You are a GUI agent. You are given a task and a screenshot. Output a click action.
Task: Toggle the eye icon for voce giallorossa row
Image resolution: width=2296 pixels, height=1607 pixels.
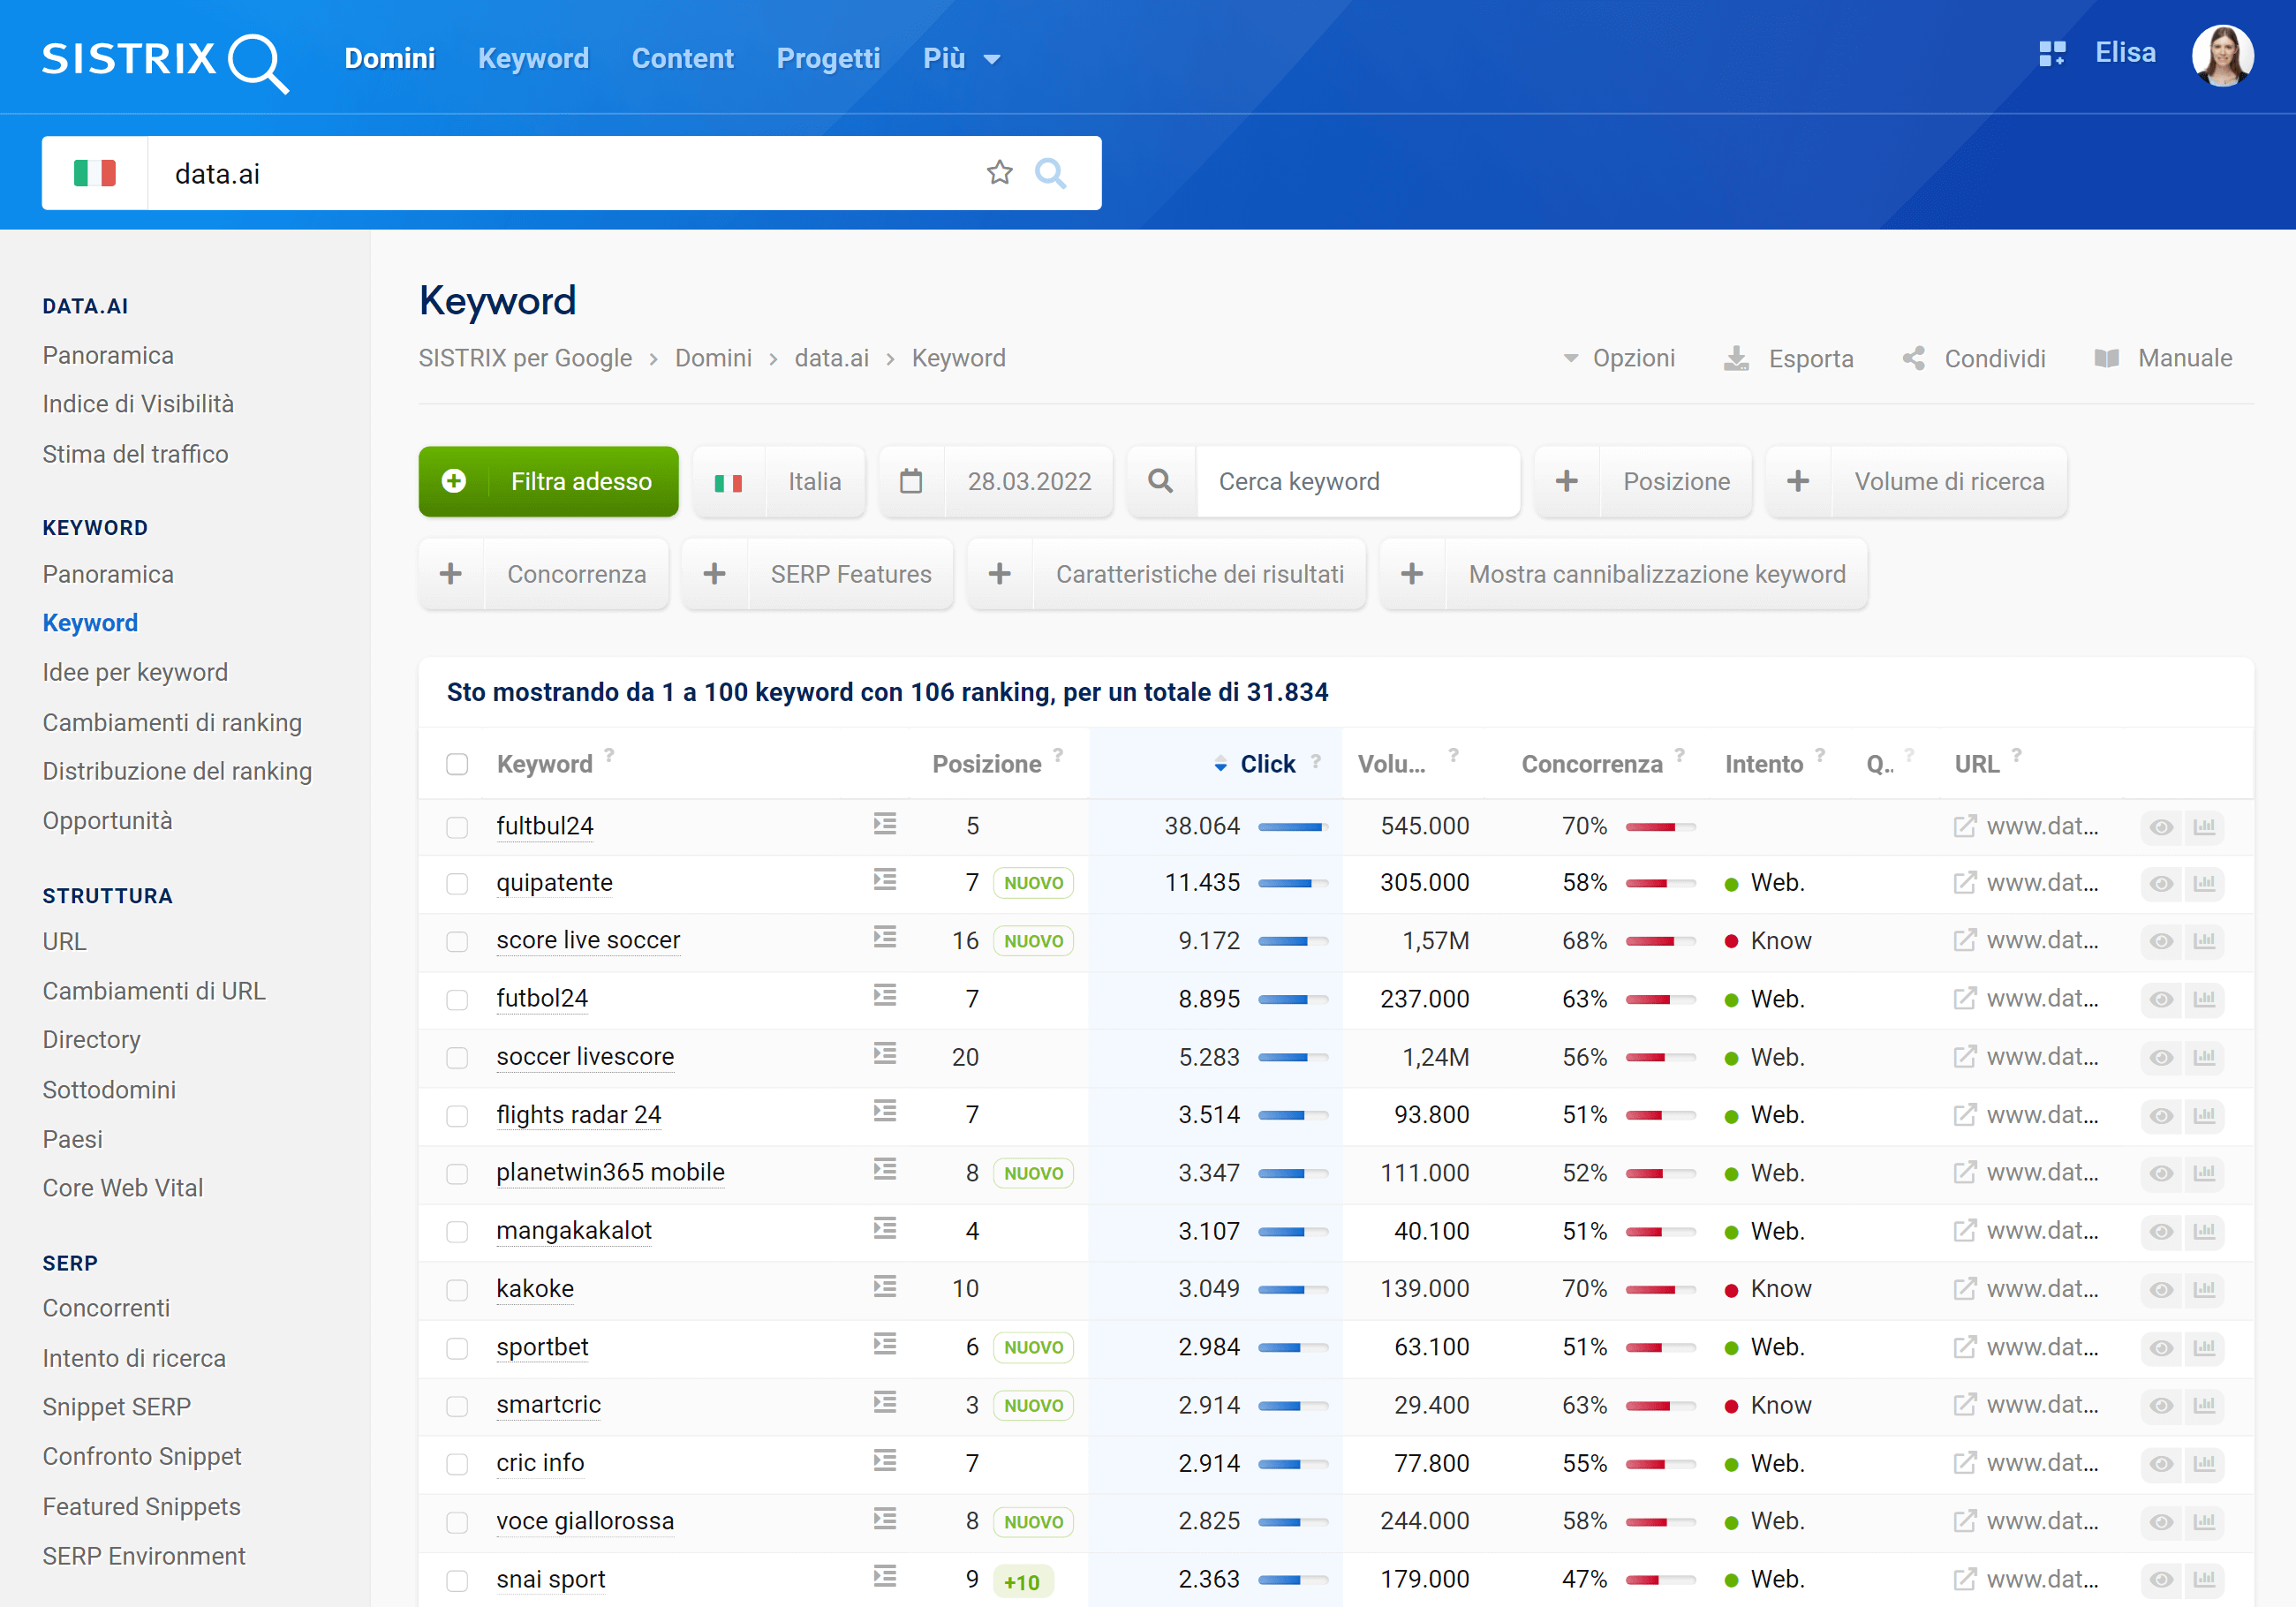click(x=2161, y=1521)
